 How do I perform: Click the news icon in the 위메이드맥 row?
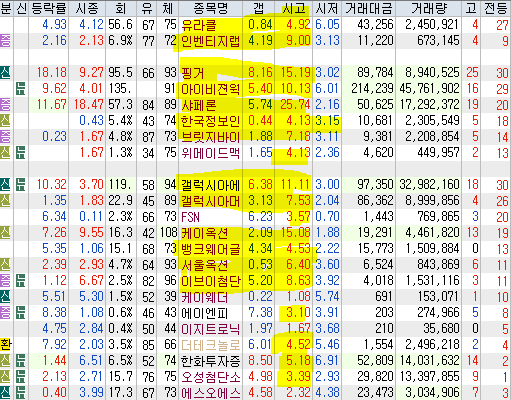(x=21, y=153)
